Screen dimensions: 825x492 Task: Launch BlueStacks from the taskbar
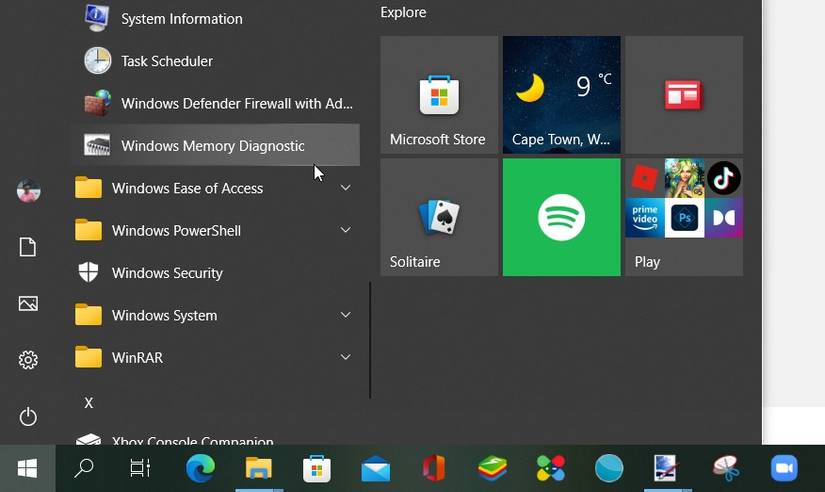point(492,468)
